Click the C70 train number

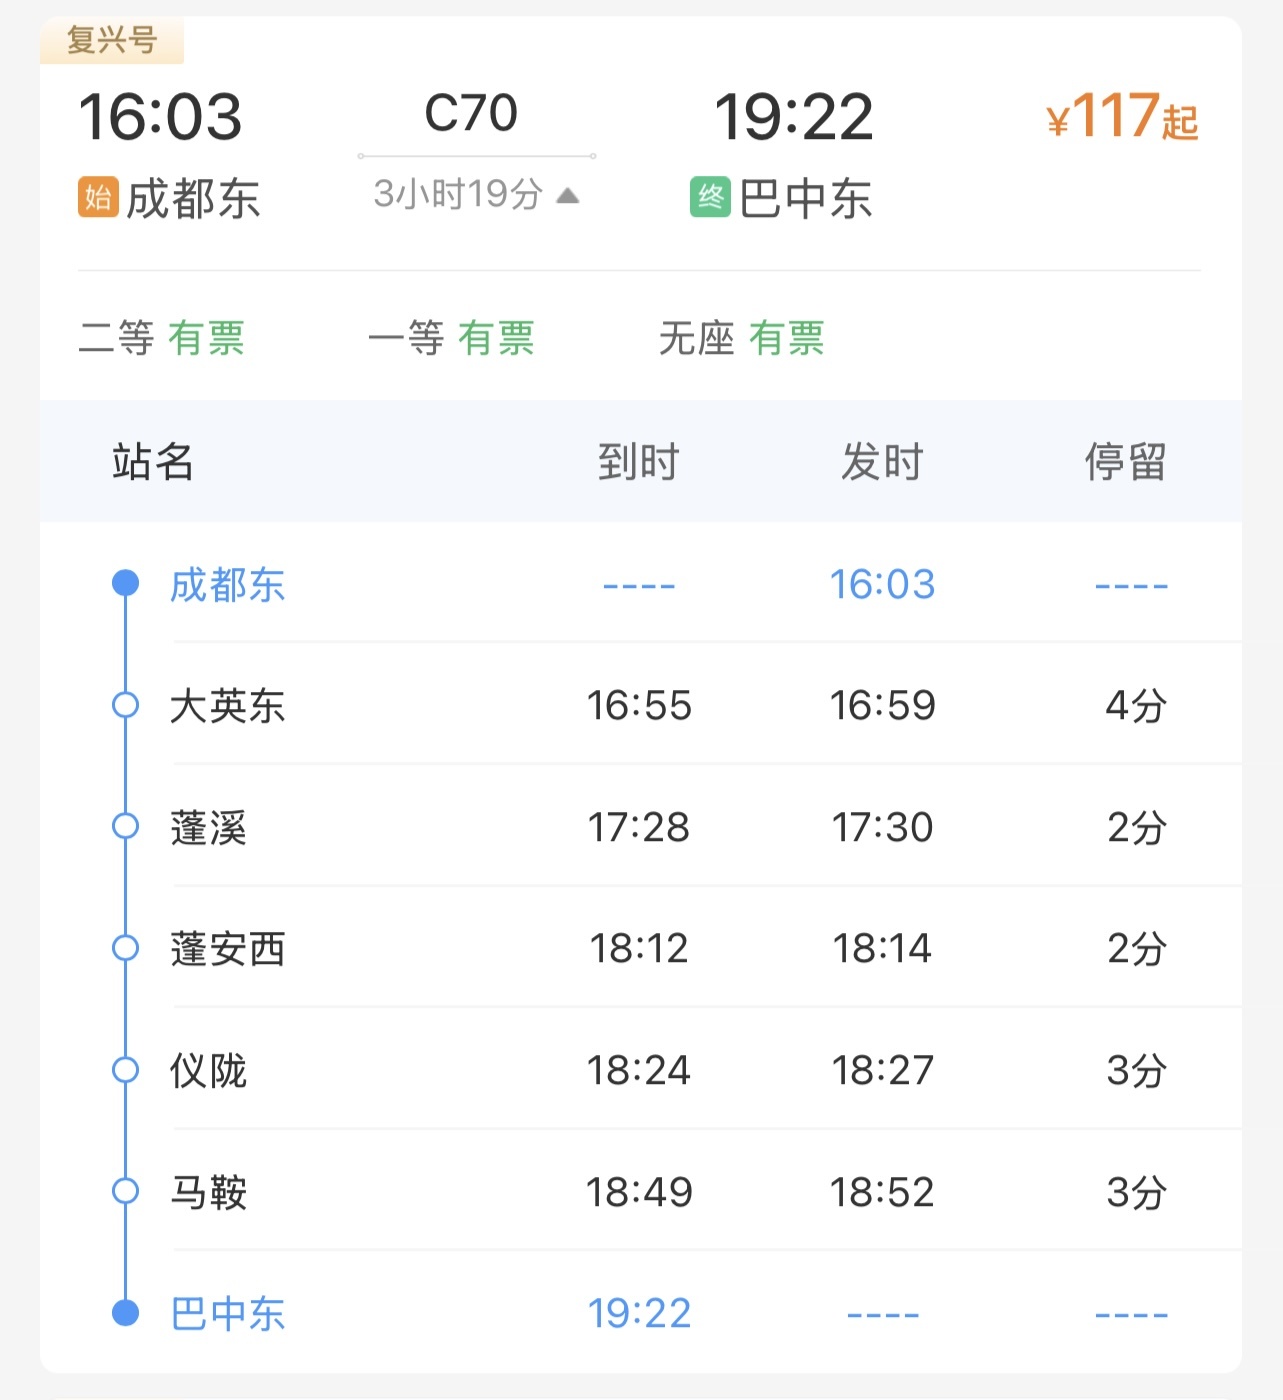coord(471,113)
